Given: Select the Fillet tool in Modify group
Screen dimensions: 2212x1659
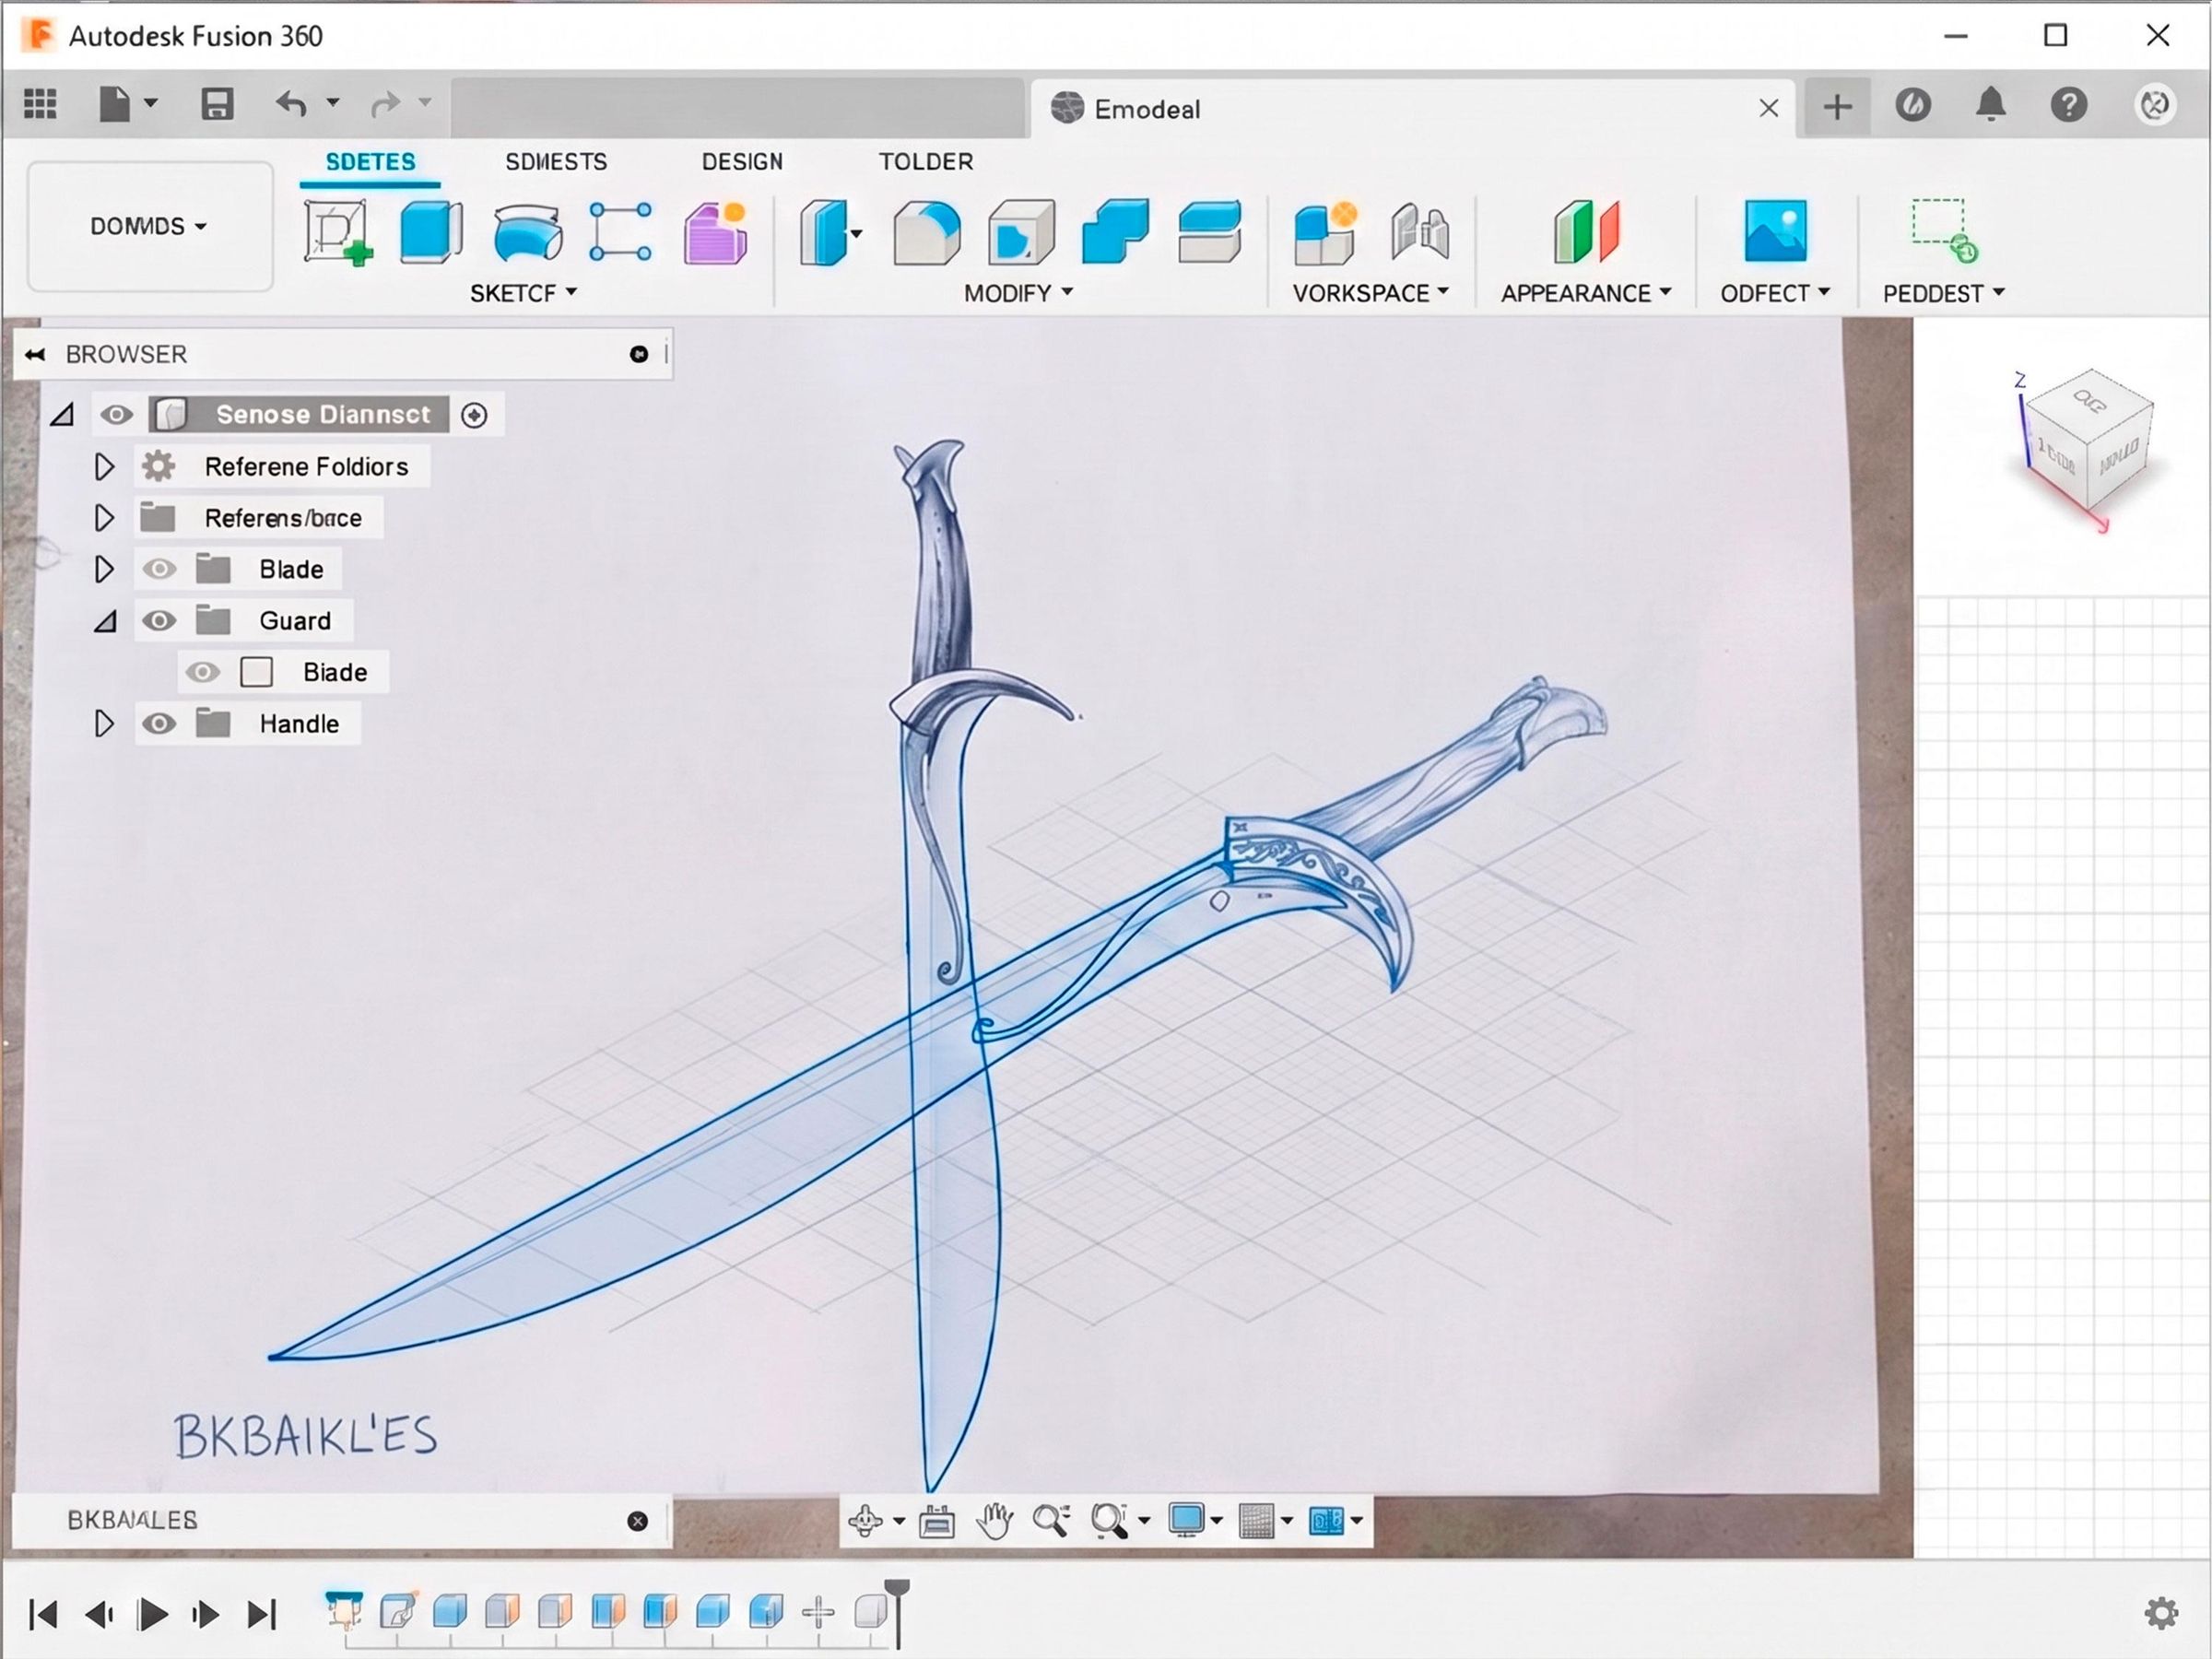Looking at the screenshot, I should pyautogui.click(x=927, y=233).
